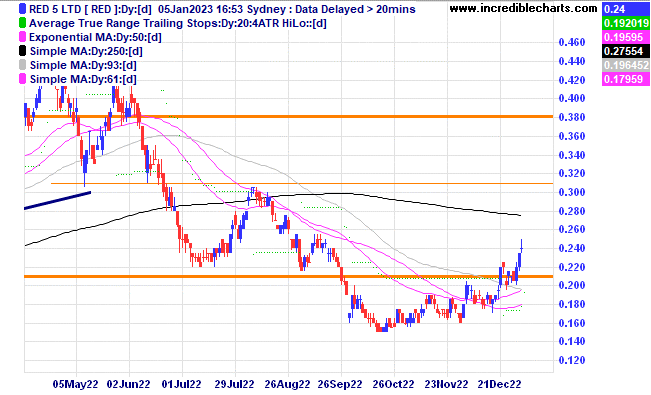The width and height of the screenshot is (651, 395).
Task: Select the Simple MA:Dy:93 legend label
Action: pyautogui.click(x=83, y=65)
